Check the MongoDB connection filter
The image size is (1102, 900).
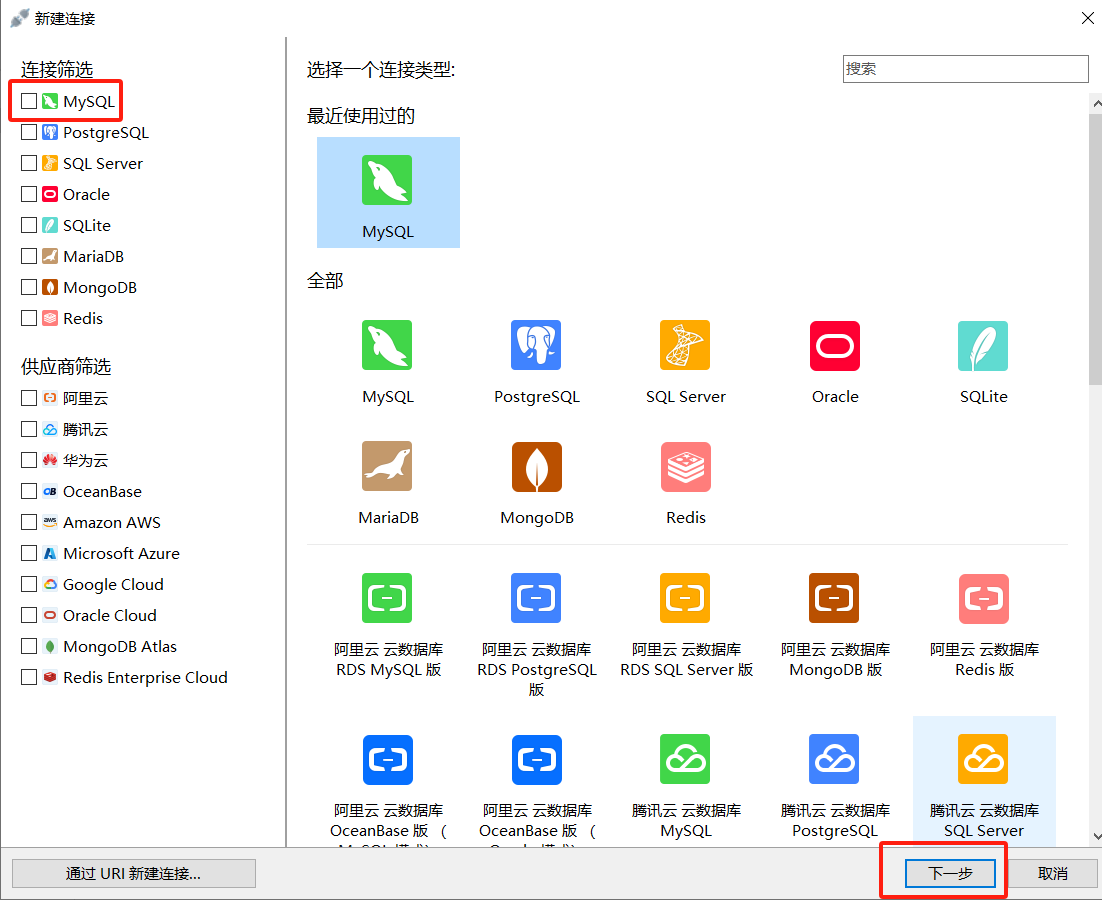pos(29,287)
